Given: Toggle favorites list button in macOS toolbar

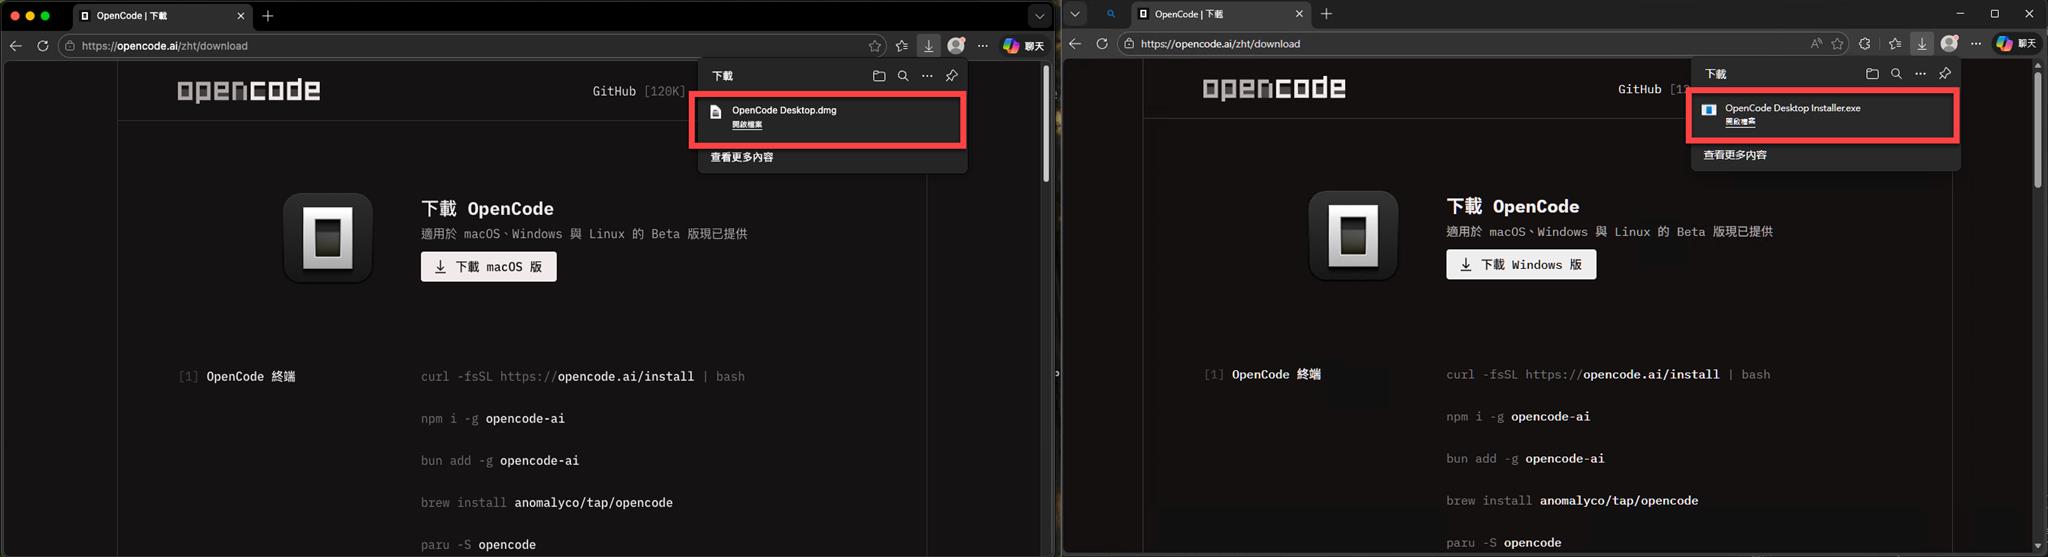Looking at the screenshot, I should tap(901, 46).
